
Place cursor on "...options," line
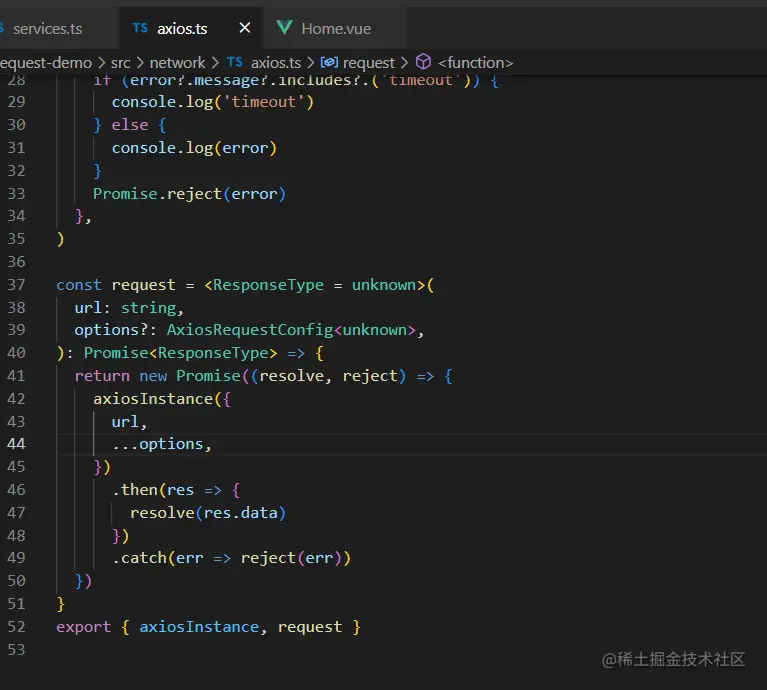click(162, 444)
